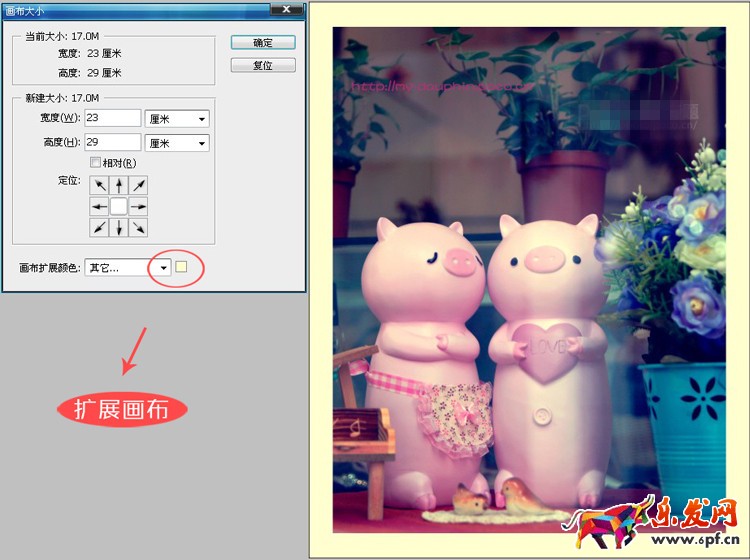Open the height unit 厘米 dropdown
Viewport: 750px width, 560px height.
click(x=177, y=143)
